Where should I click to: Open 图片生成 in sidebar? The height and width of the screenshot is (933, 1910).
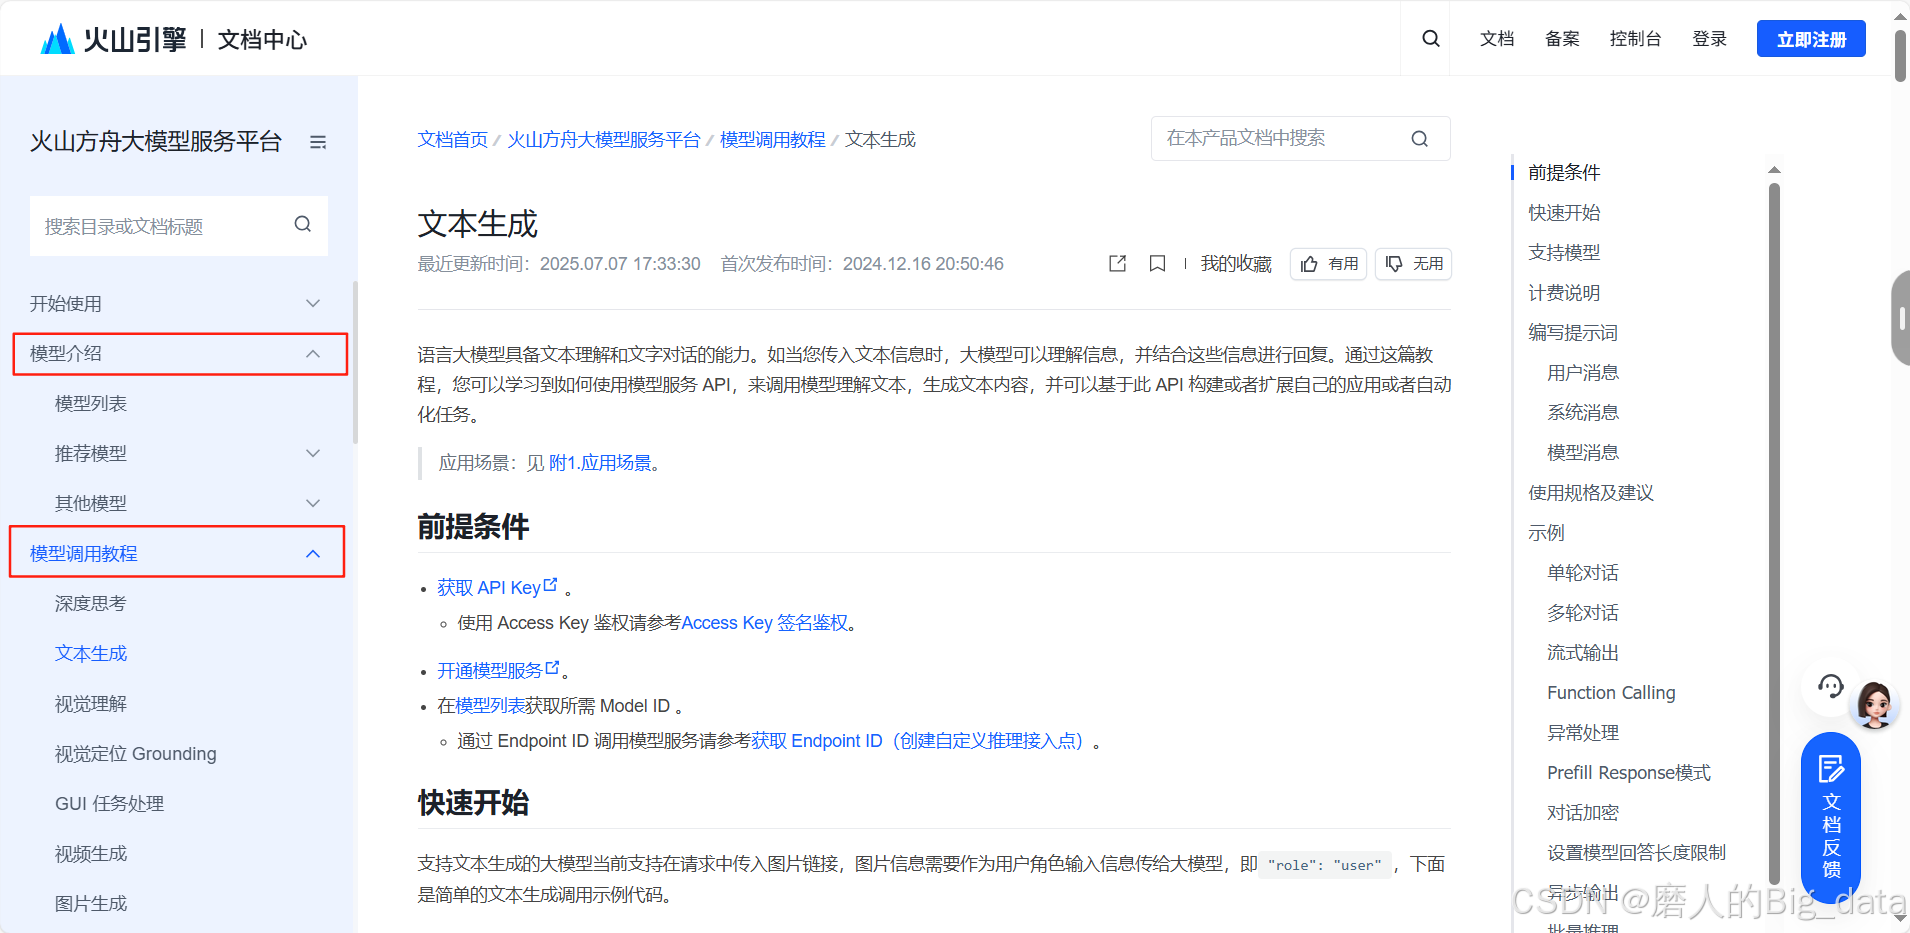[91, 903]
